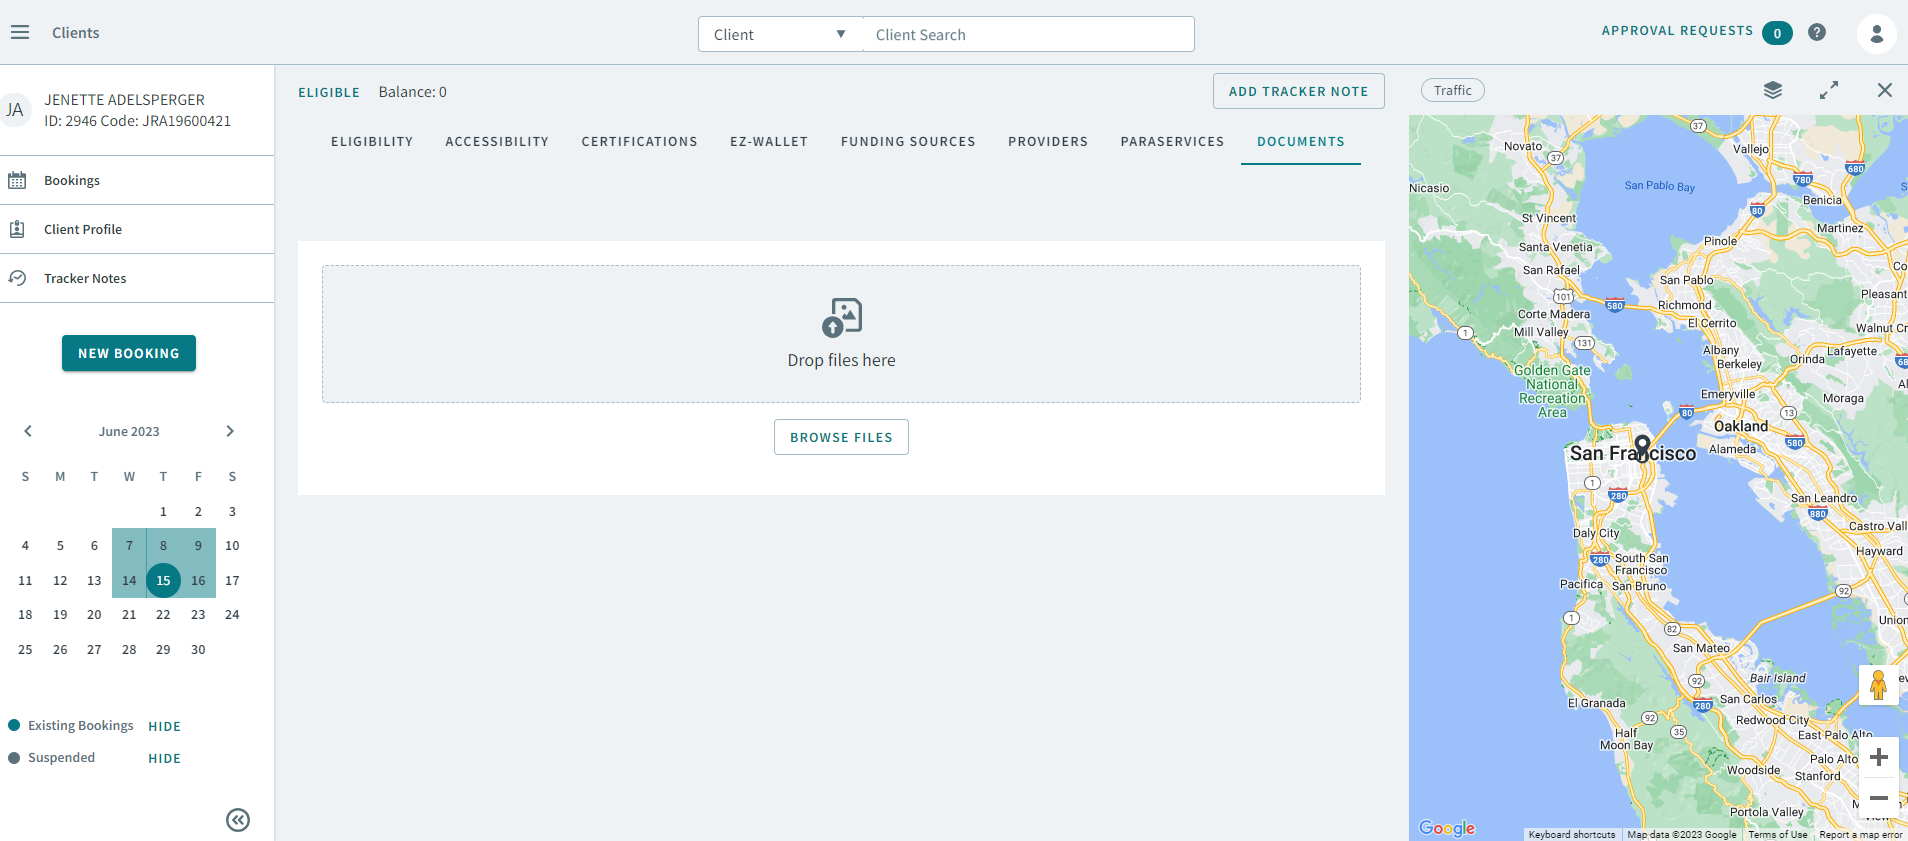1908x841 pixels.
Task: Click the Browse Files button
Action: 841,437
